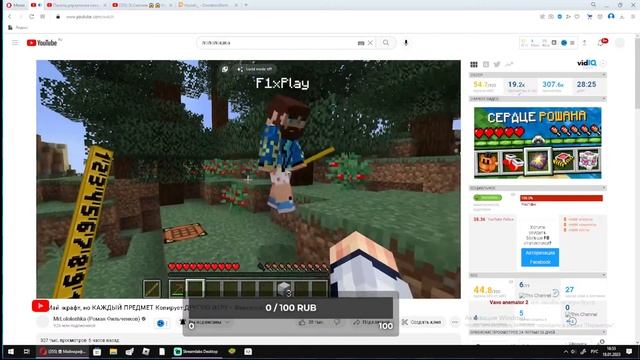Viewport: 640px width, 360px height.
Task: Click the 28:25 duration stat
Action: [x=587, y=84]
